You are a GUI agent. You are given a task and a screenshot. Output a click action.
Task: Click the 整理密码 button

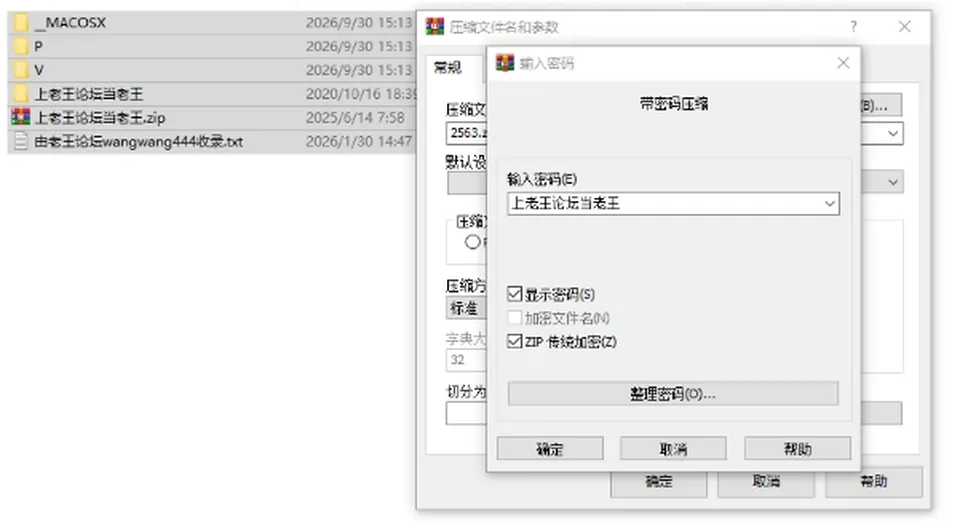point(673,394)
